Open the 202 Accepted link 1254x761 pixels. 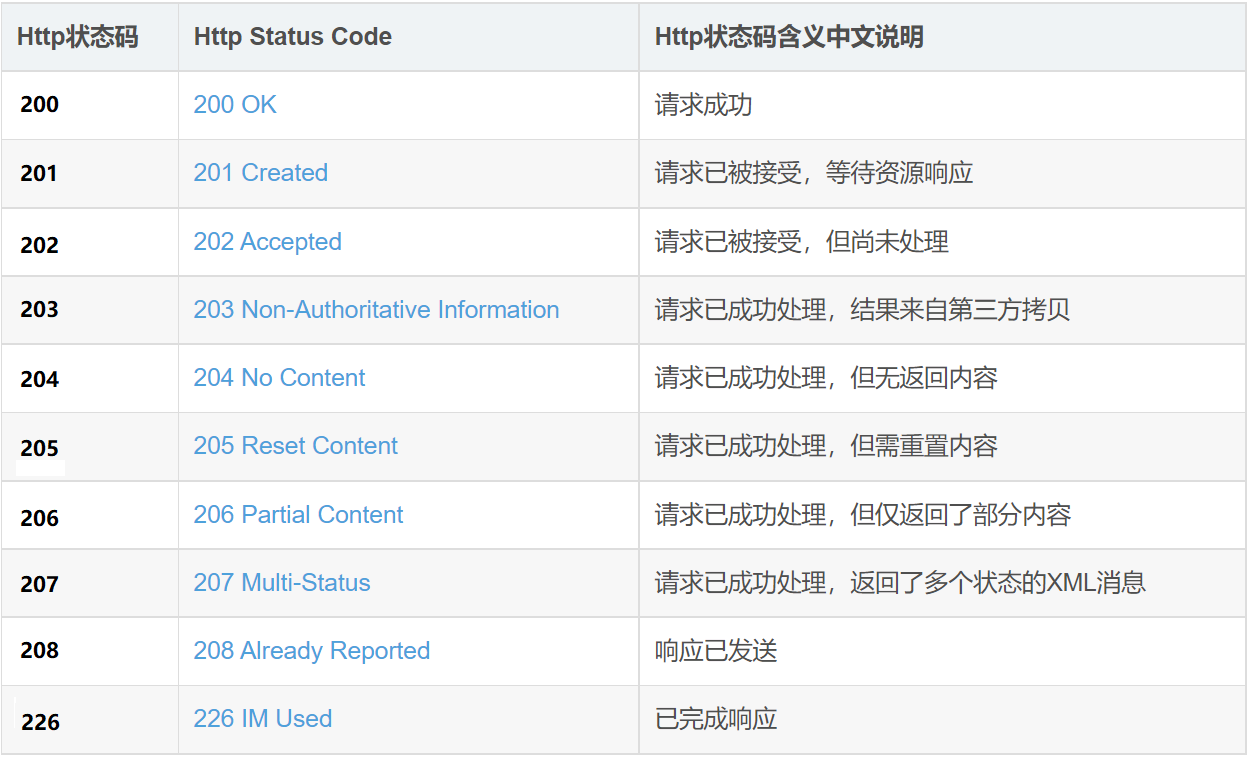(x=267, y=242)
